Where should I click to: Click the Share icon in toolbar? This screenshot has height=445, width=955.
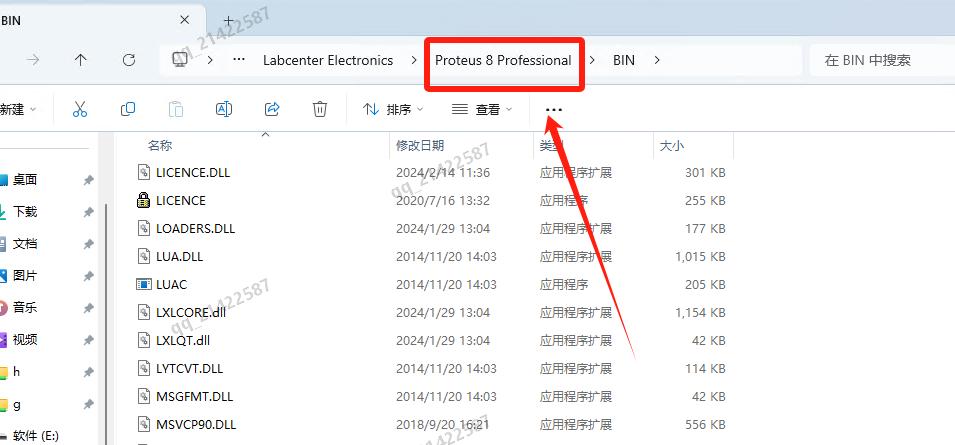(272, 109)
